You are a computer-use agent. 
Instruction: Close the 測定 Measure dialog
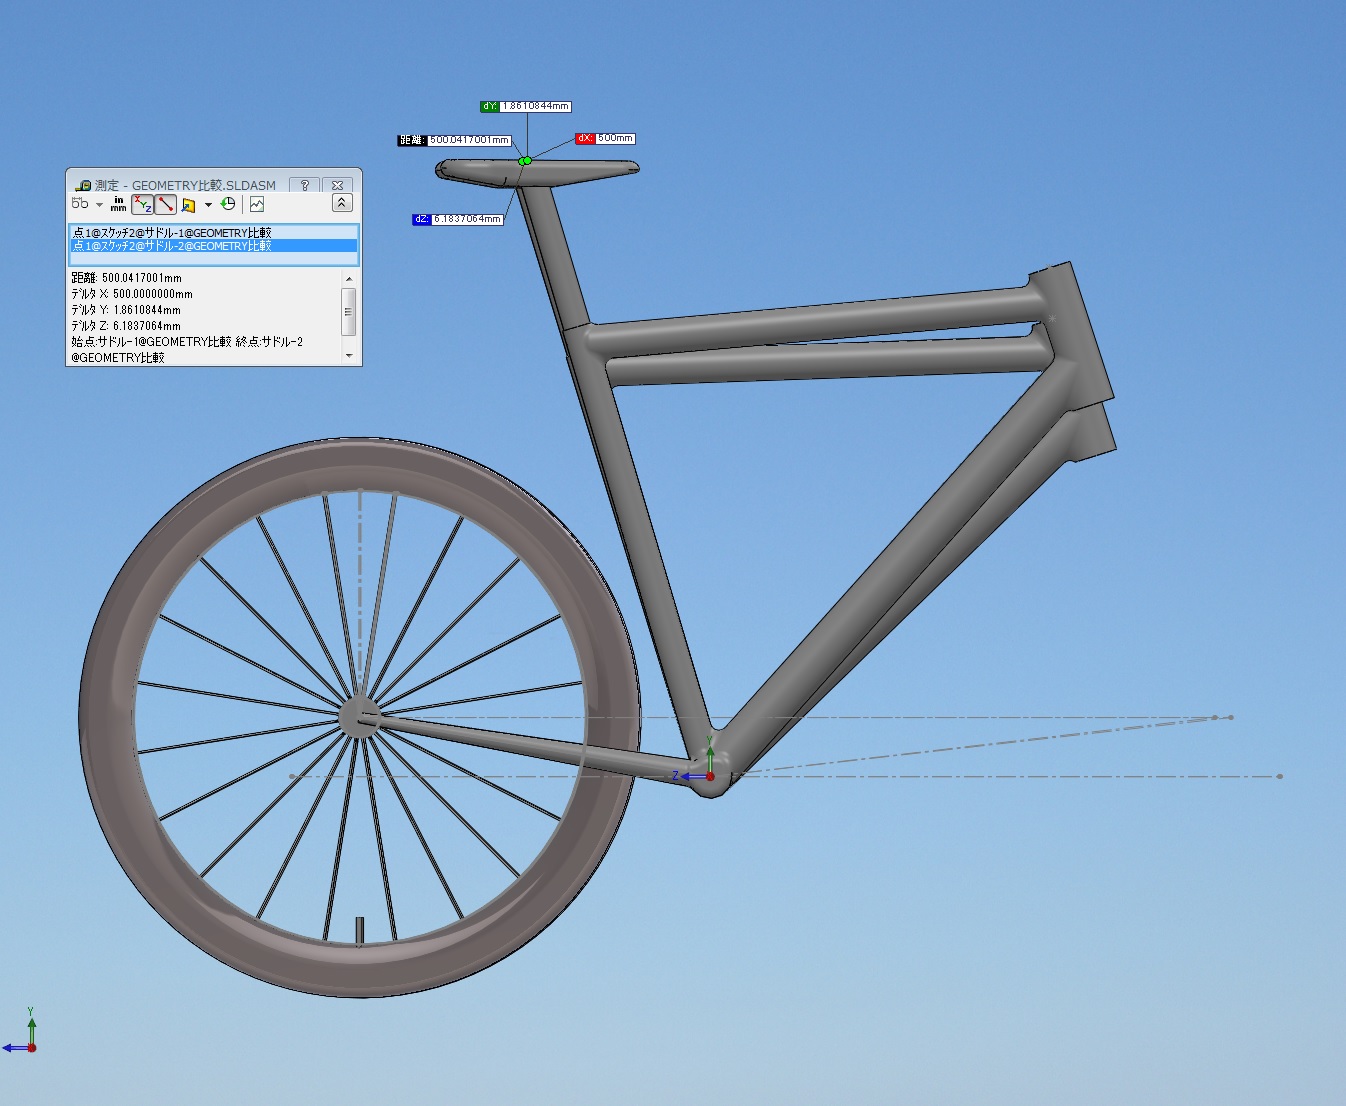click(x=338, y=185)
